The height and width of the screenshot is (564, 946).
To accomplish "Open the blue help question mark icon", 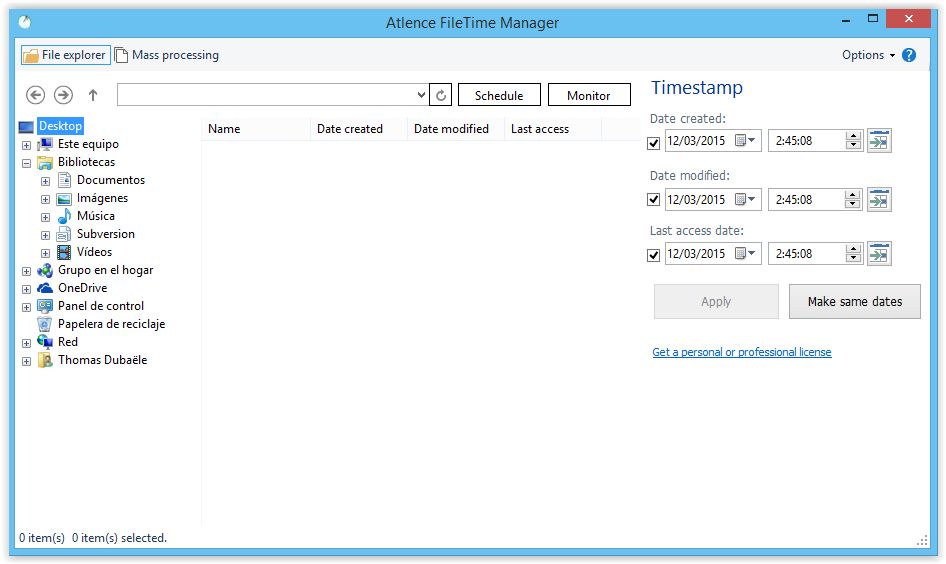I will [x=909, y=55].
